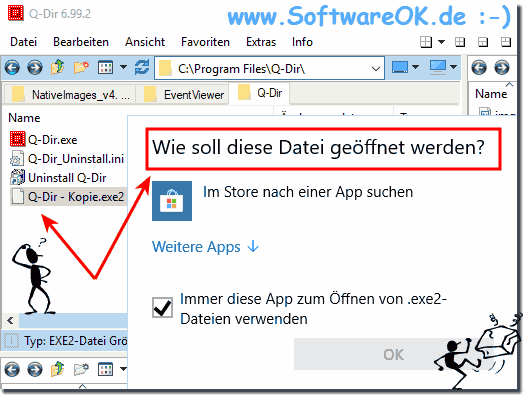Screen dimensions: 524x396
Task: Select the Q-Dir.exe file
Action: [x=44, y=140]
